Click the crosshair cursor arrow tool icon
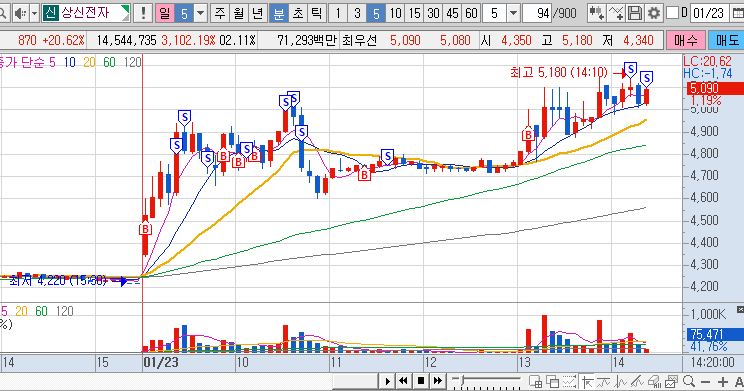Viewport: 744px width, 391px height. (587, 381)
